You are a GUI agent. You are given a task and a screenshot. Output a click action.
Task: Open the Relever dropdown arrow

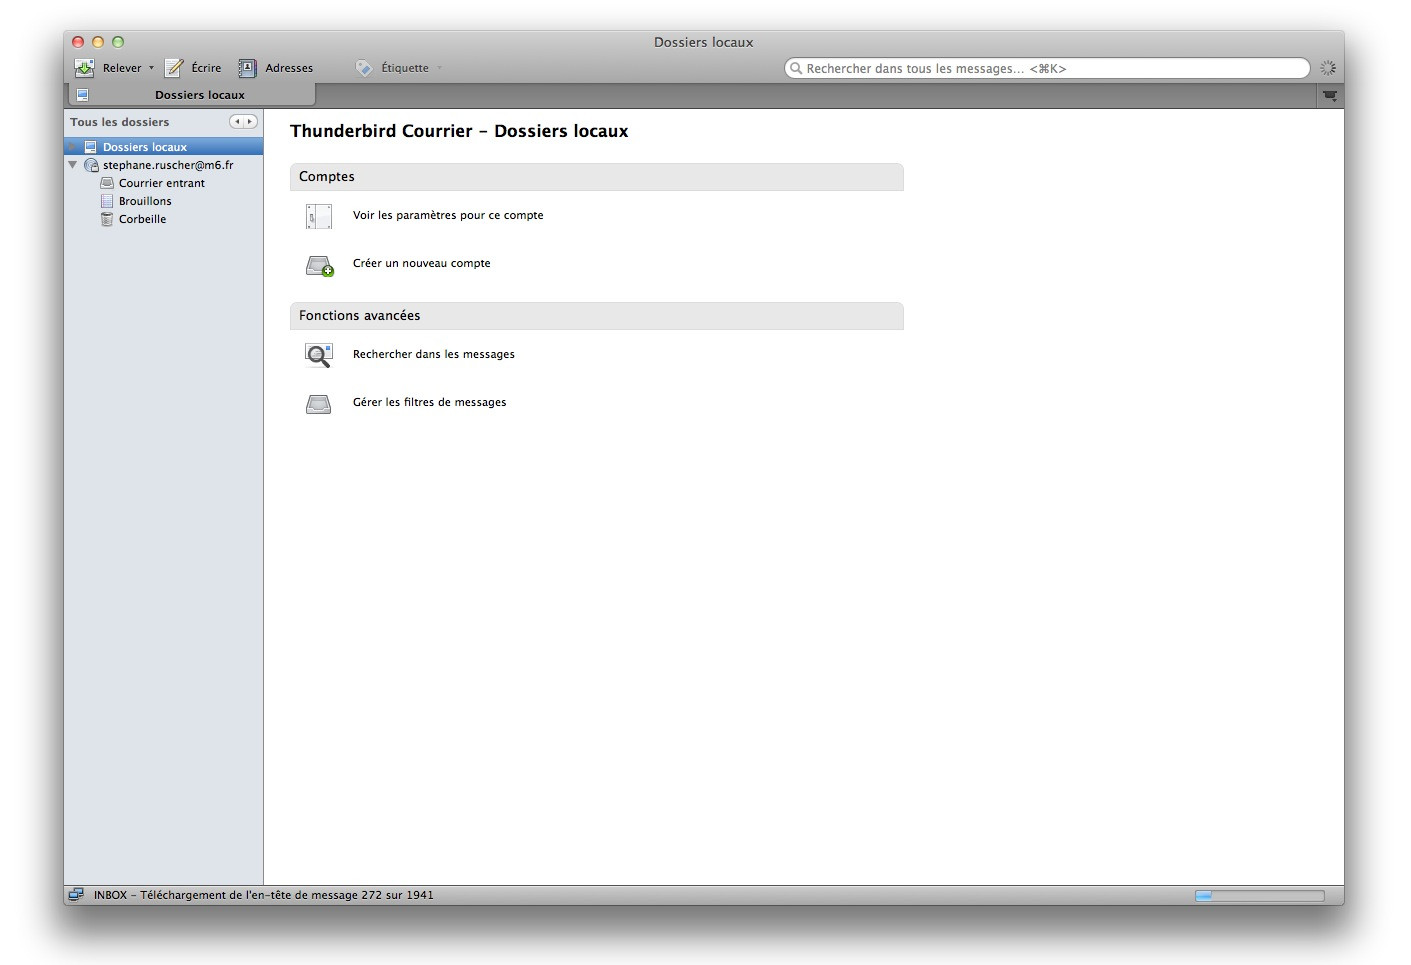click(x=152, y=68)
